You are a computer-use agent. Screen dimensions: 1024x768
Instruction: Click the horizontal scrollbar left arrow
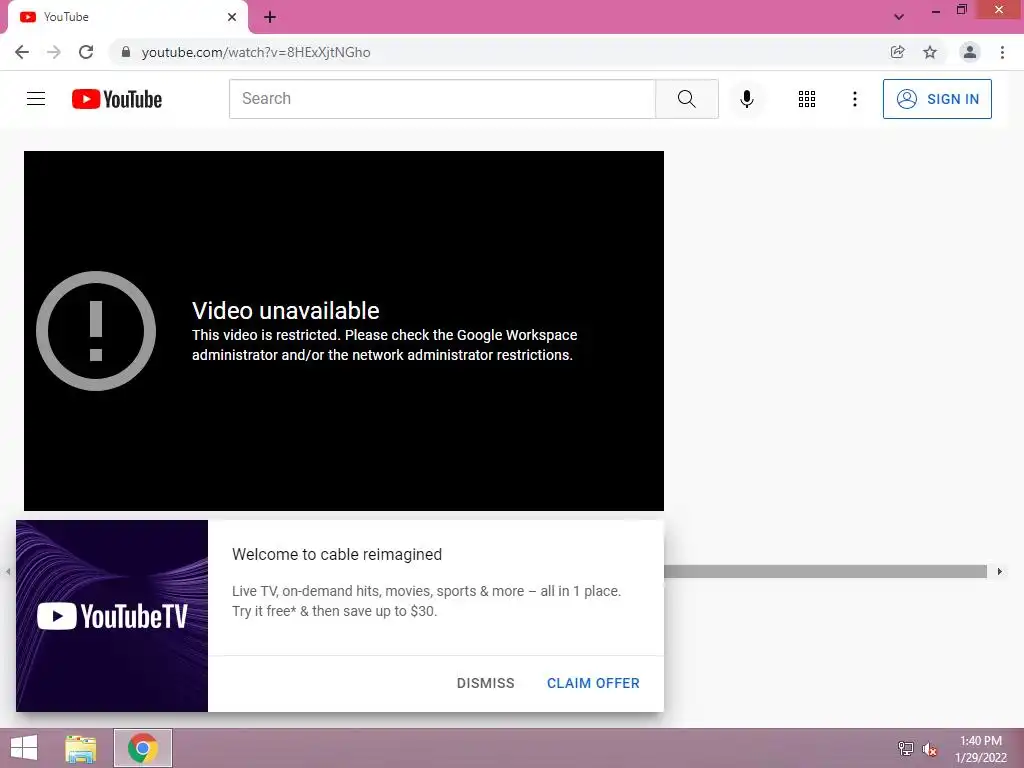(x=8, y=571)
